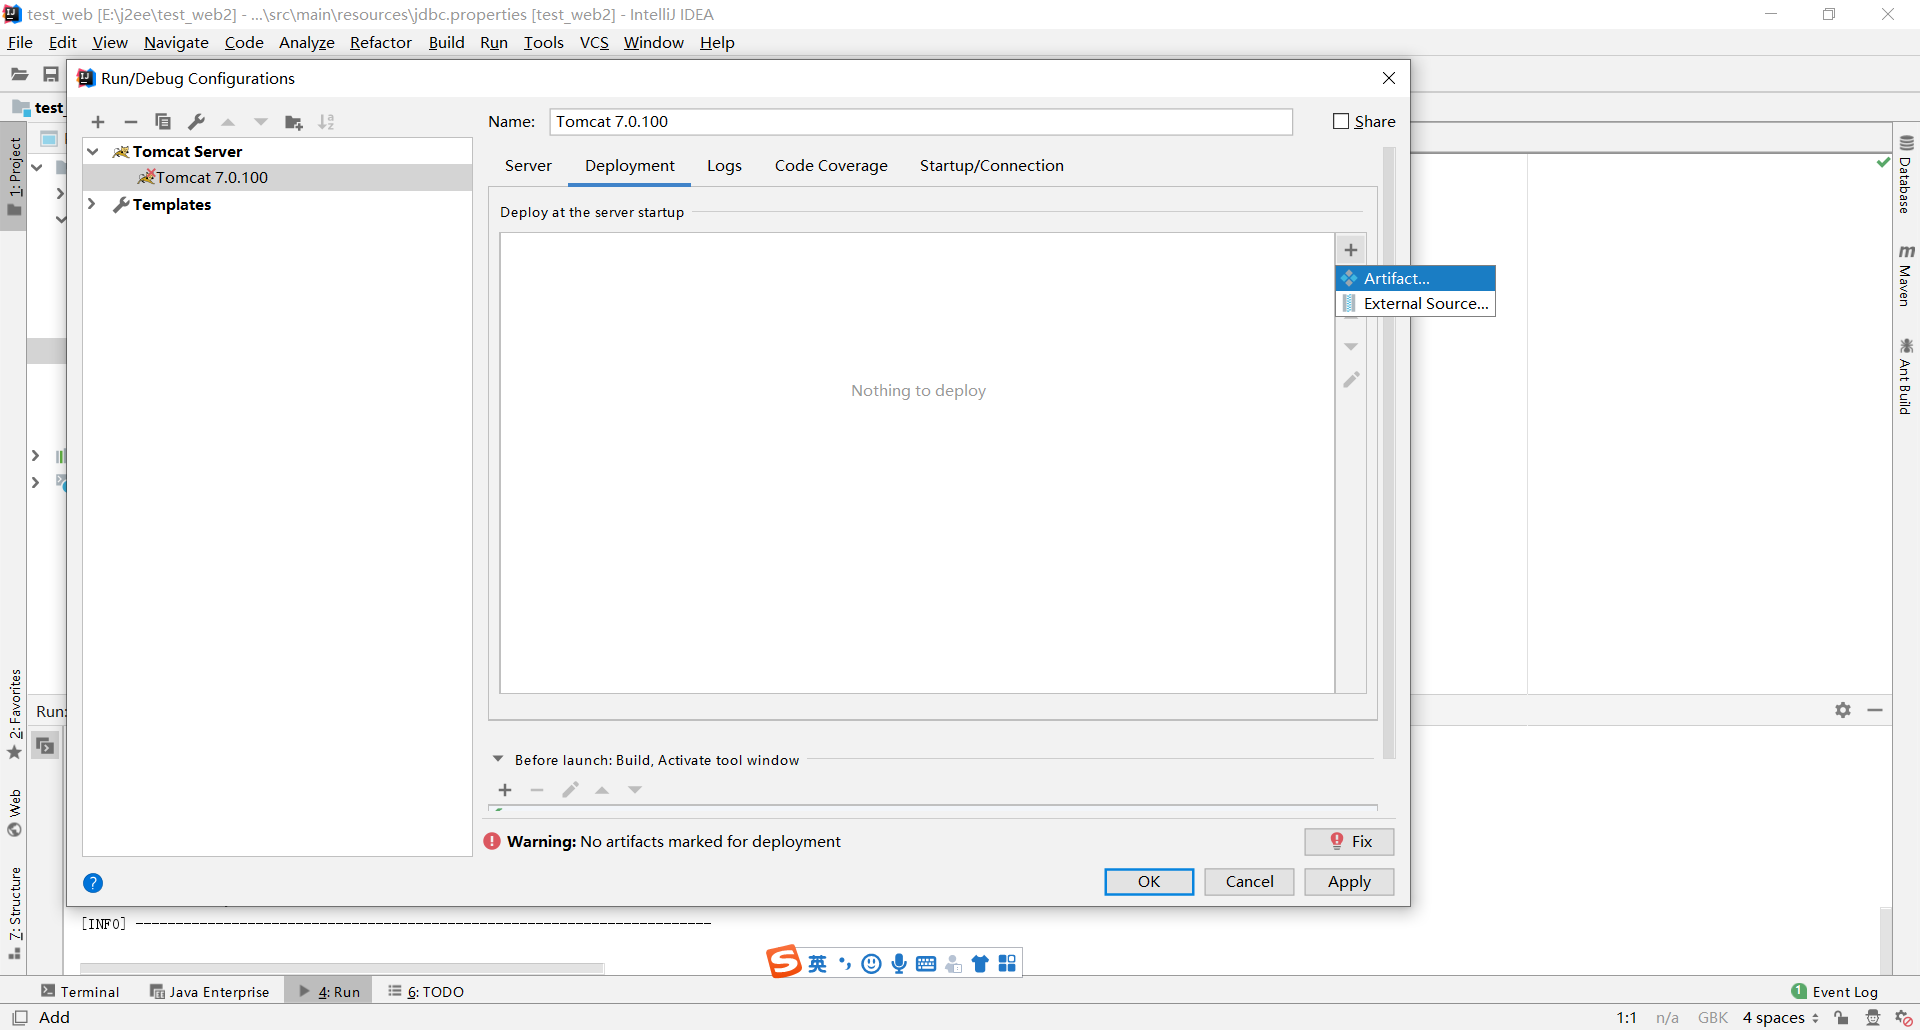Switch to the Startup/Connection tab
The width and height of the screenshot is (1920, 1030).
[992, 166]
